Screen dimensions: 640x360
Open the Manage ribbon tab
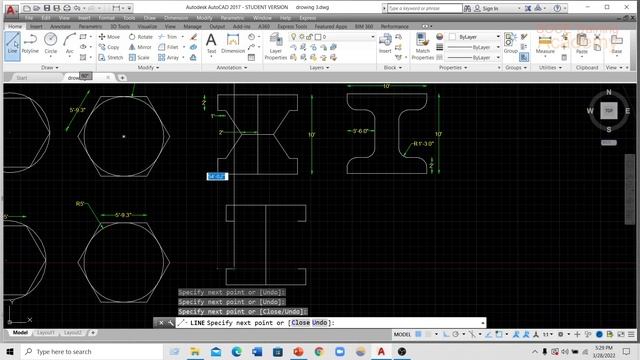click(192, 26)
